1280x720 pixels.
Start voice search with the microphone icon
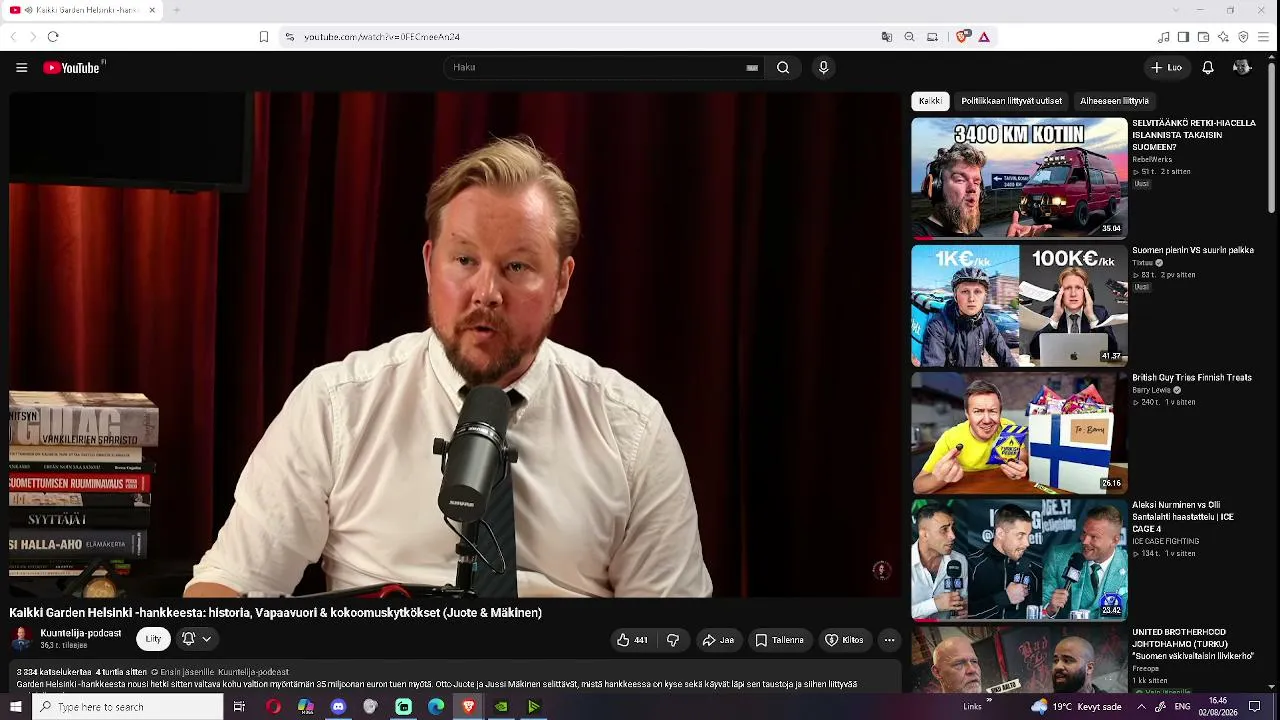tap(823, 68)
